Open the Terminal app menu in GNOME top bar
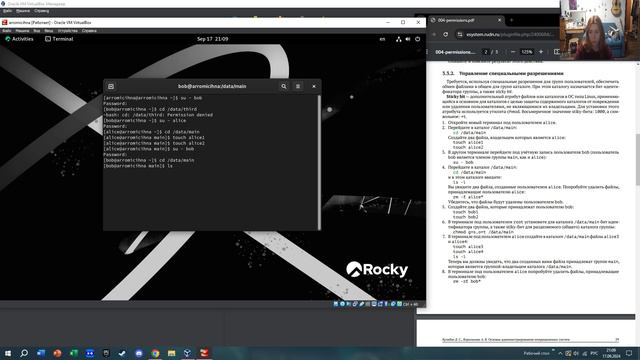This screenshot has height=360, width=640. pyautogui.click(x=59, y=39)
